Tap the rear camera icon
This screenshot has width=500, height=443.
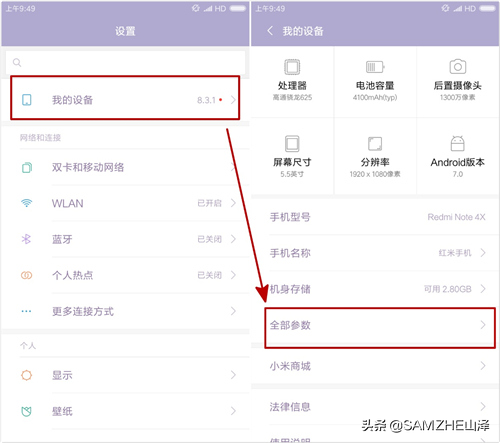[x=458, y=66]
